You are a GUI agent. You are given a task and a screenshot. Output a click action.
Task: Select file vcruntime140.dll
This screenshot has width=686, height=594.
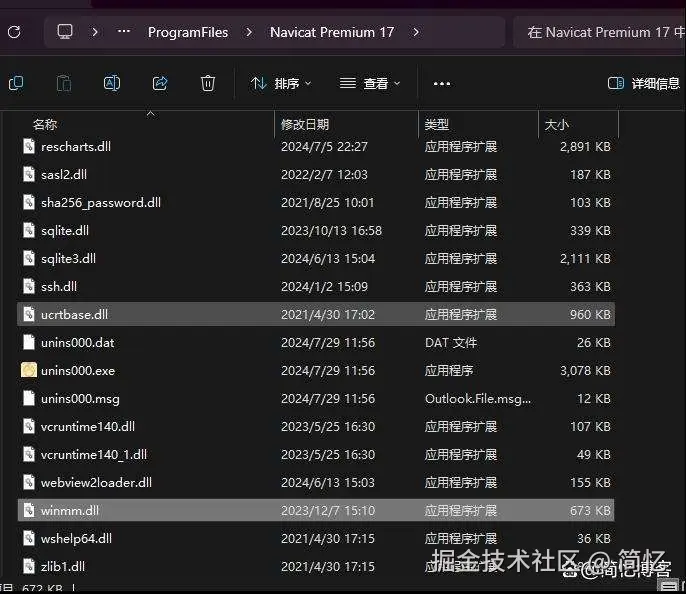pyautogui.click(x=316, y=426)
